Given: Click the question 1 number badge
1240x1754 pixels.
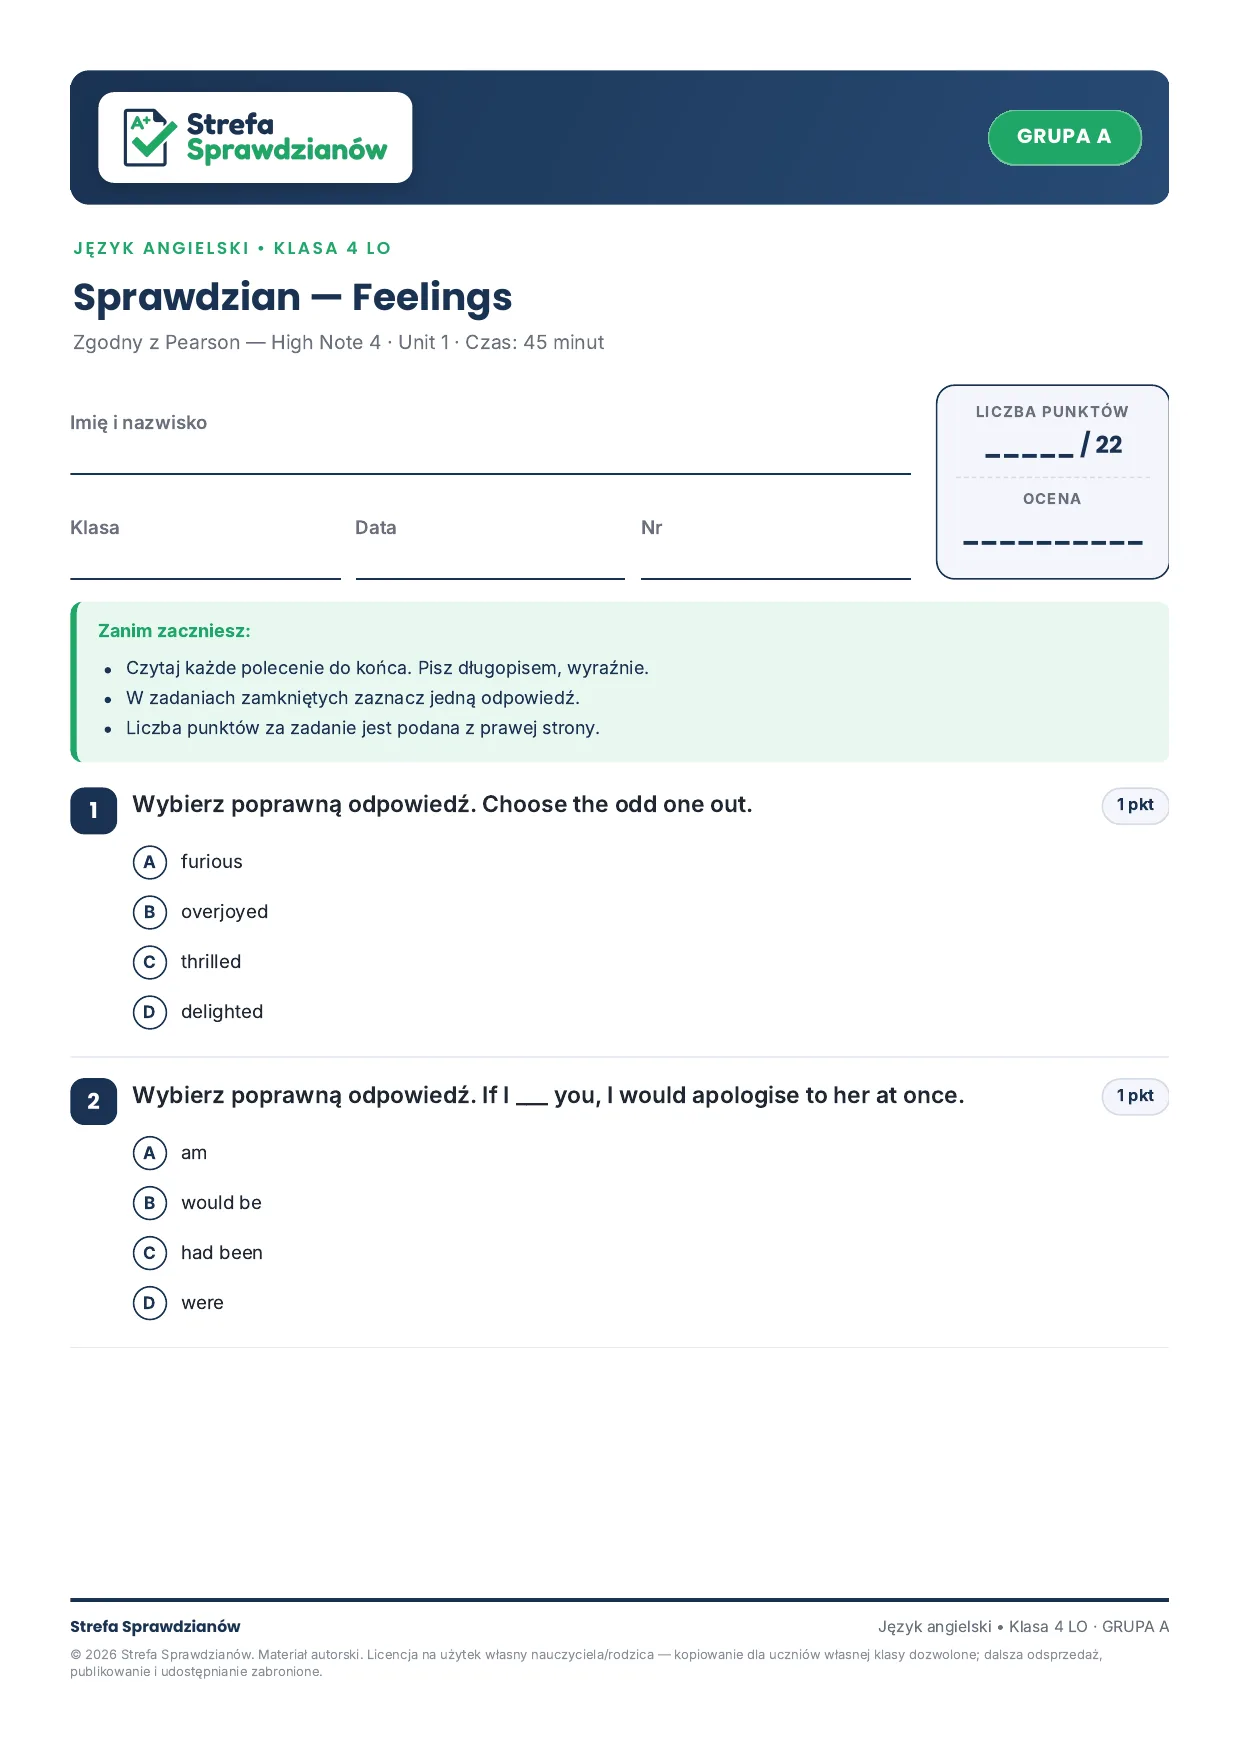Looking at the screenshot, I should pyautogui.click(x=94, y=811).
